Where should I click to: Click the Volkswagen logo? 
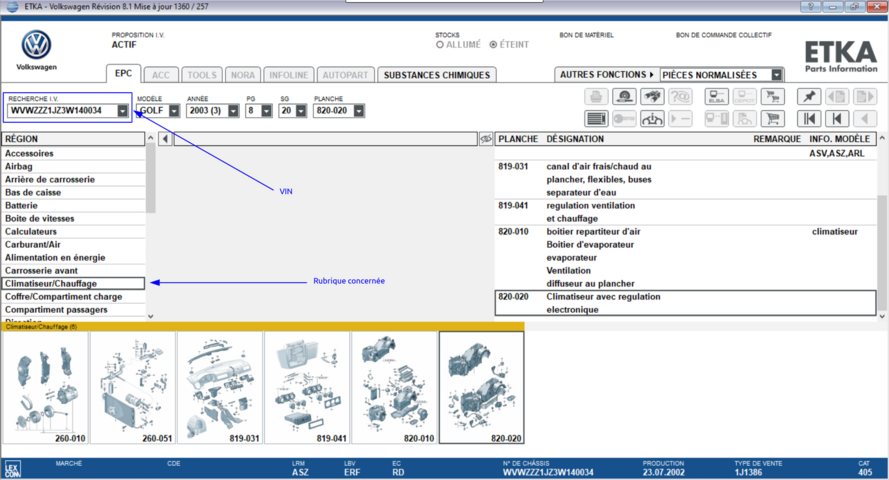click(x=36, y=45)
